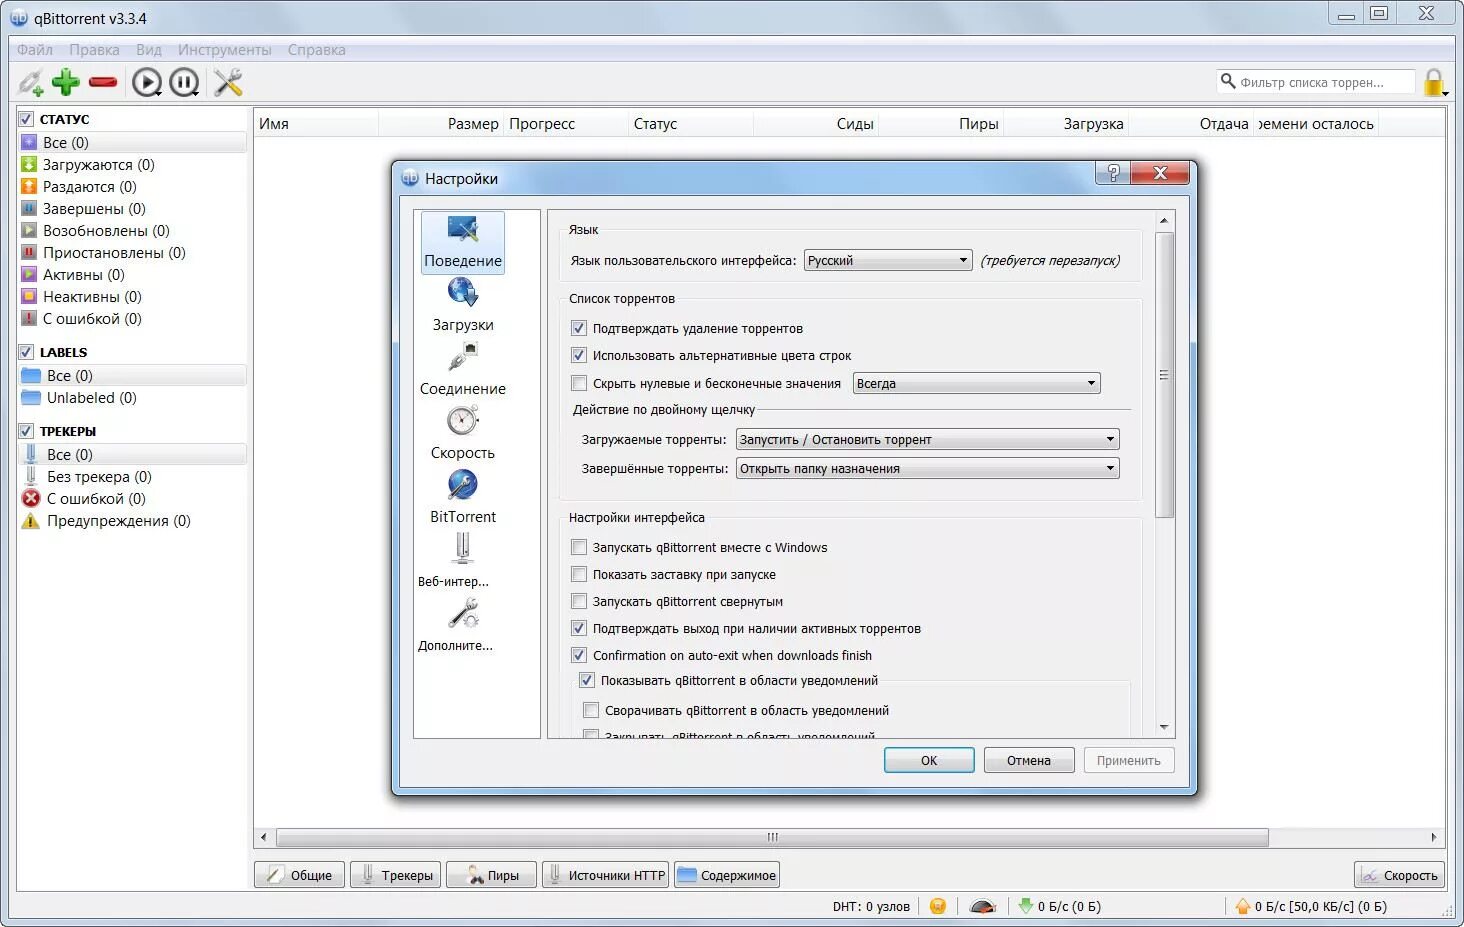Image resolution: width=1464 pixels, height=927 pixels.
Task: Click the alternative speed limits icon in status bar
Action: (x=983, y=906)
